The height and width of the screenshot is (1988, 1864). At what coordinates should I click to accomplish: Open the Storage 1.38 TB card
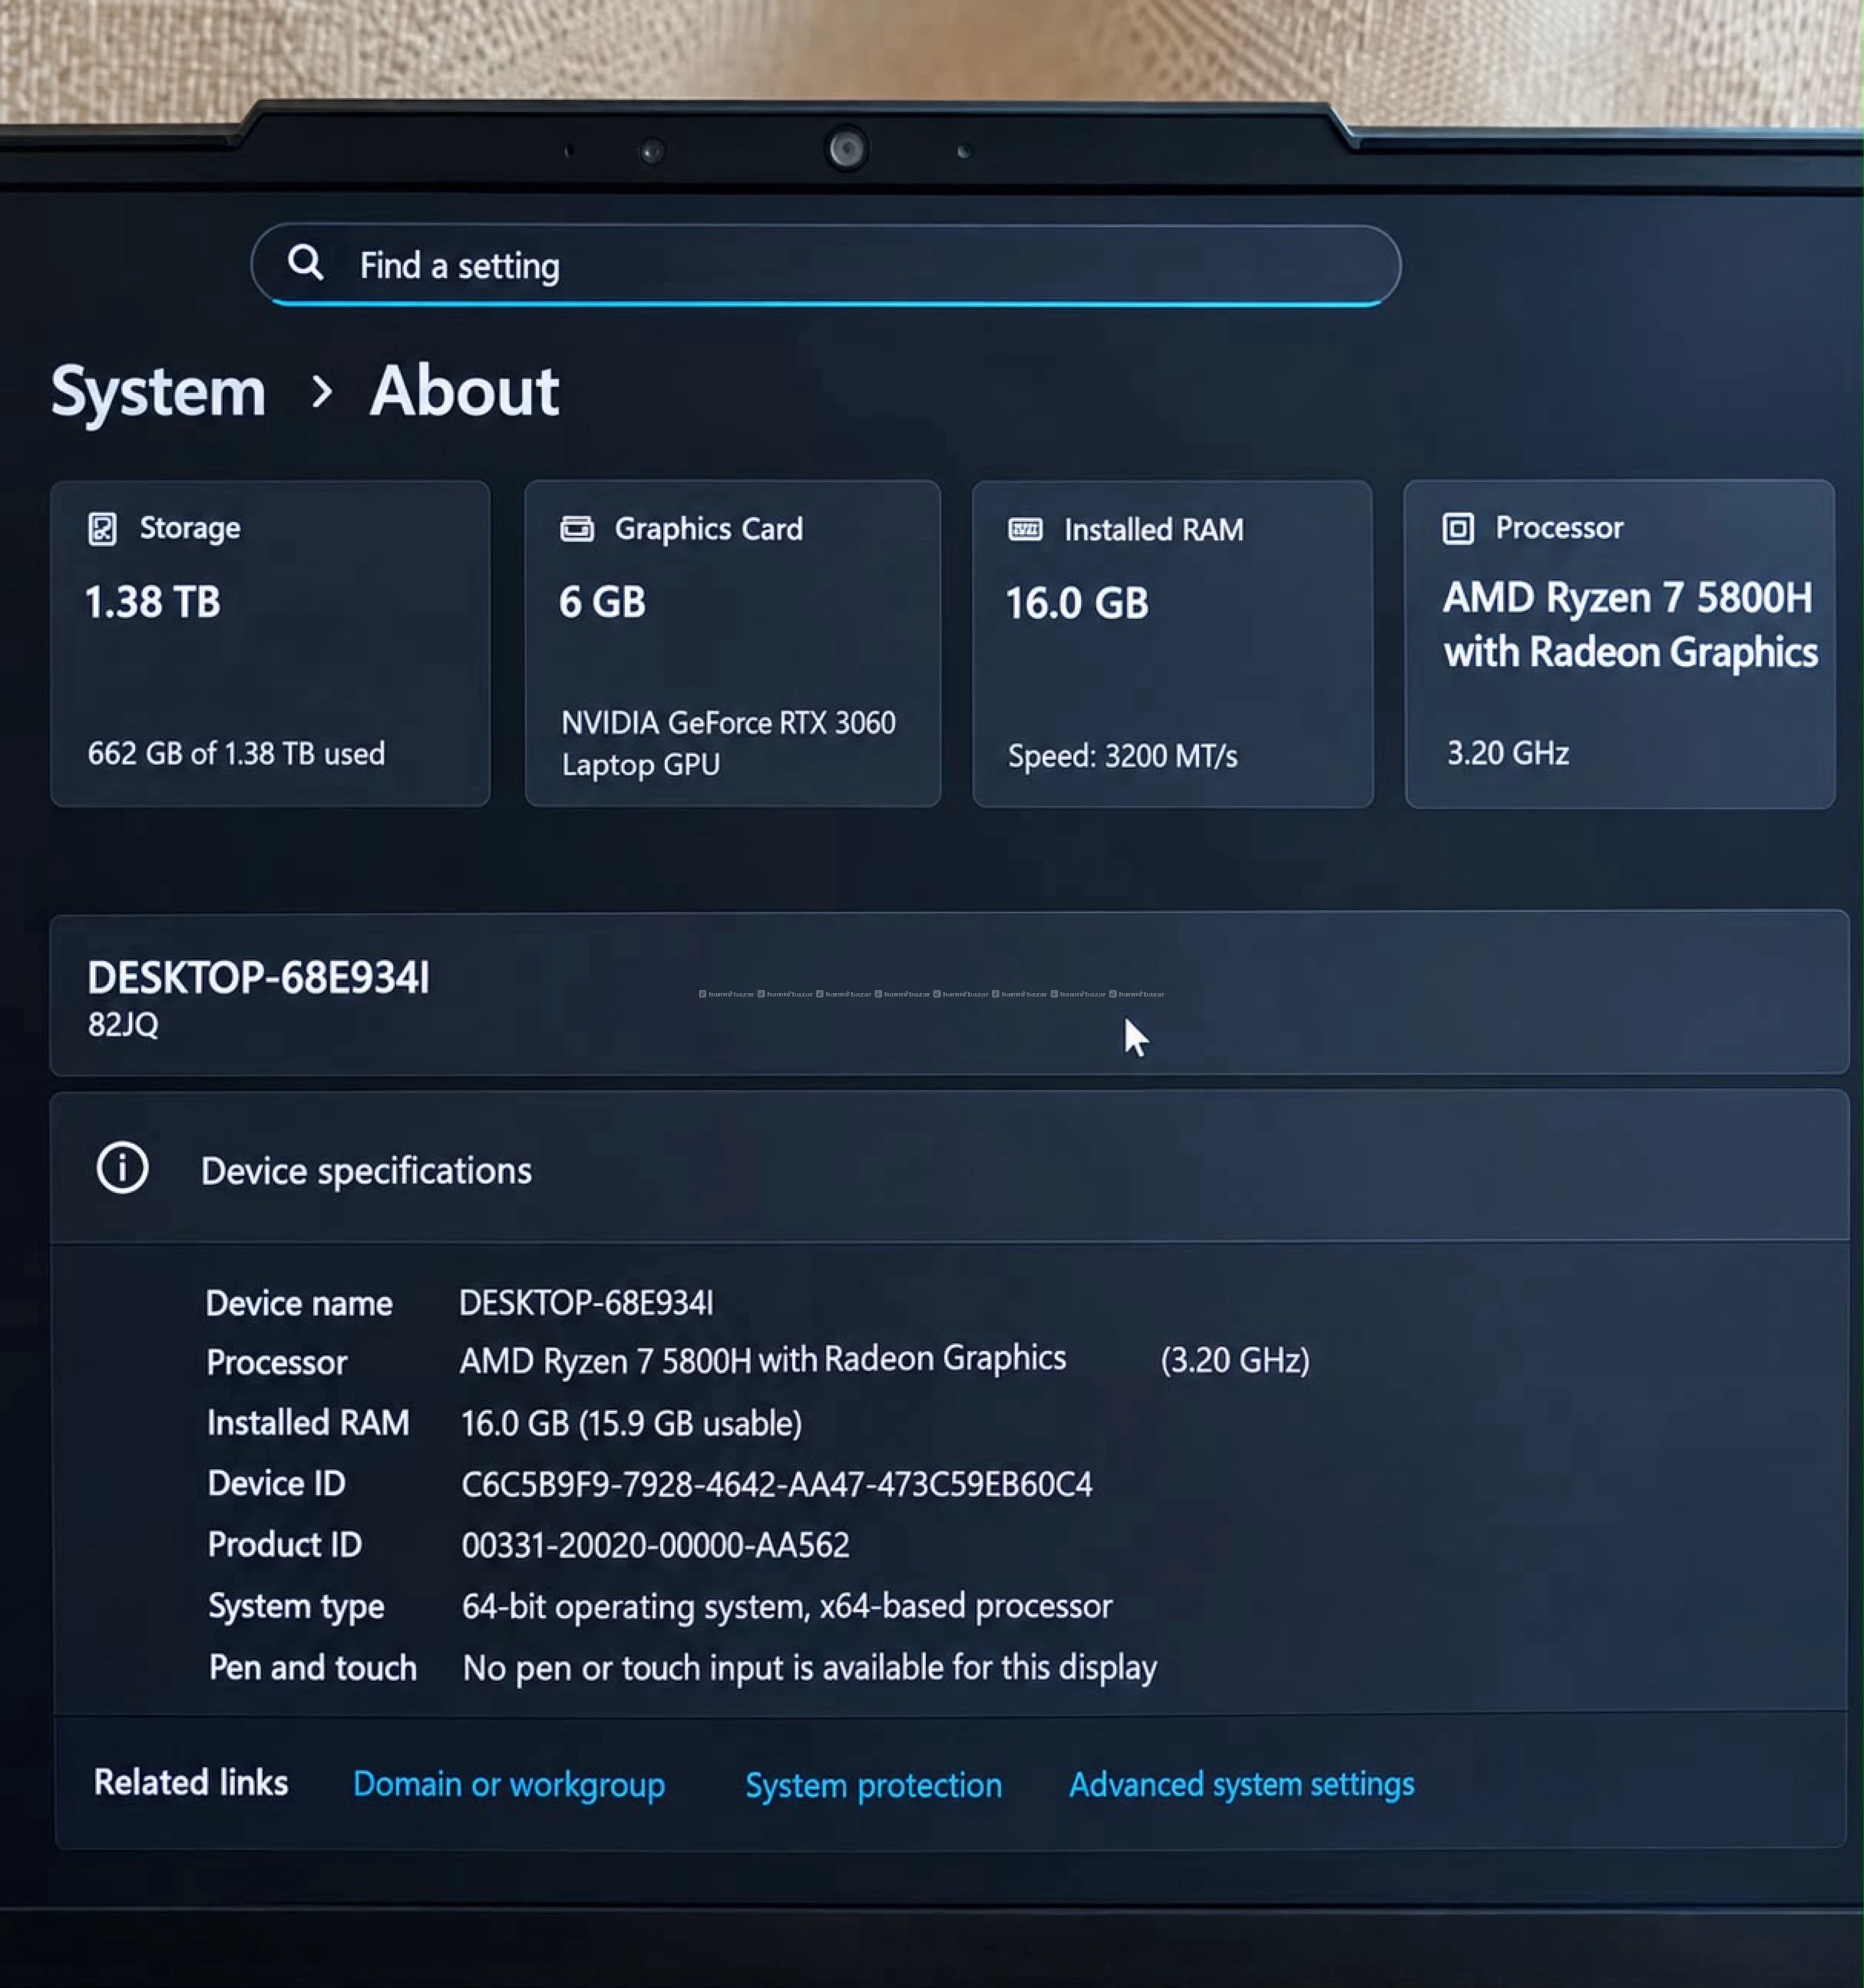270,644
